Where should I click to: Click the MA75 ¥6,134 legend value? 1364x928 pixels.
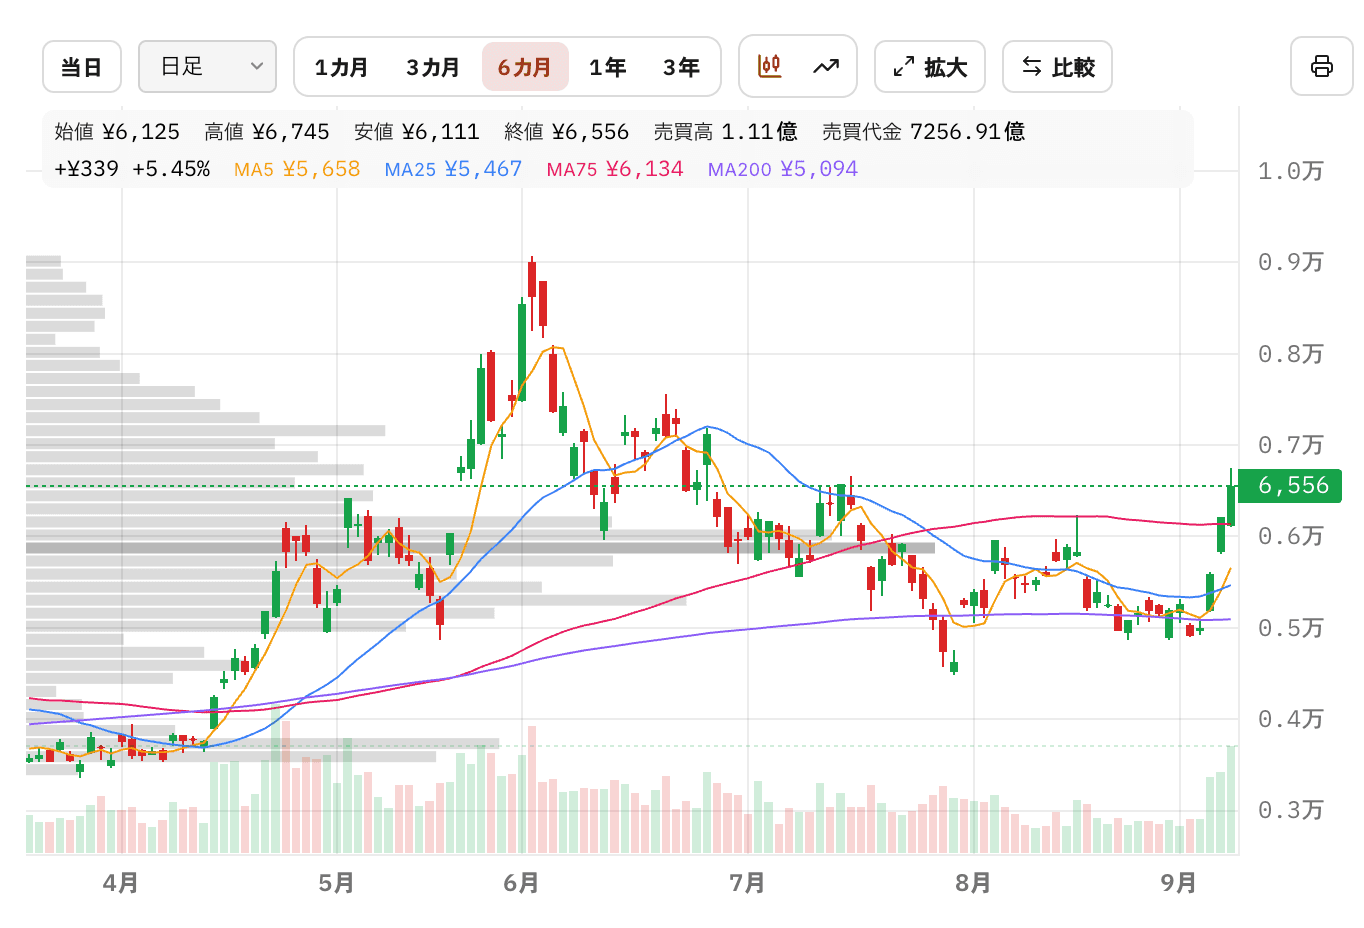615,169
